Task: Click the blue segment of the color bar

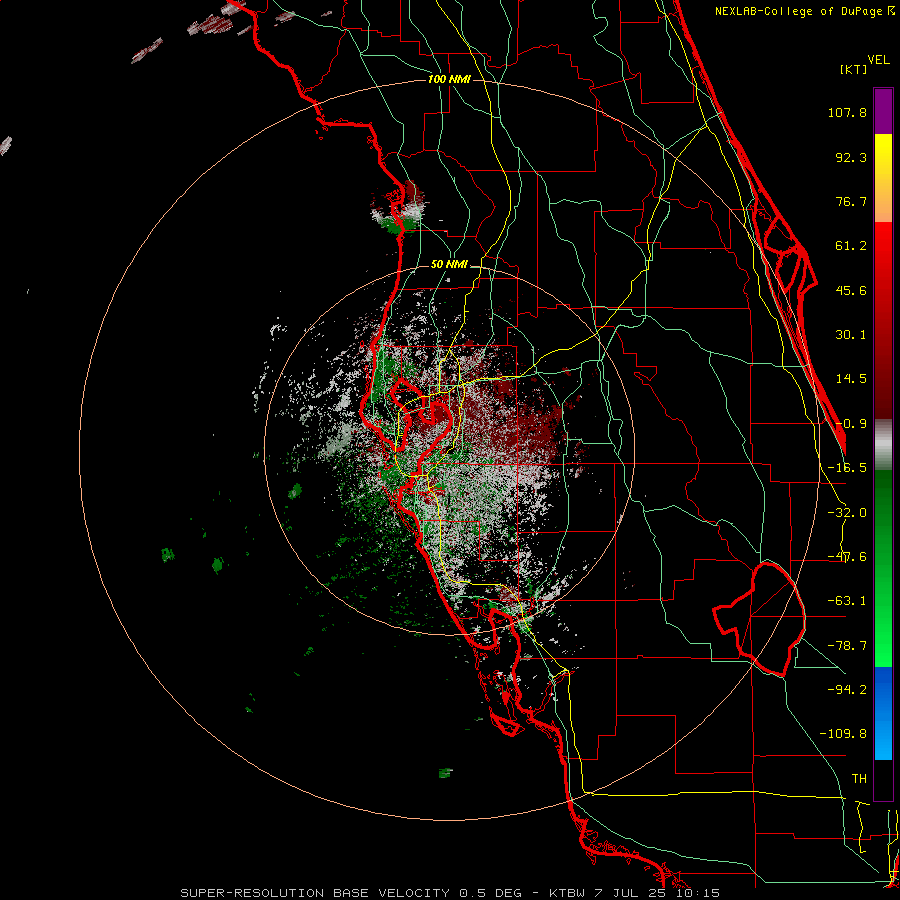Action: tap(883, 713)
